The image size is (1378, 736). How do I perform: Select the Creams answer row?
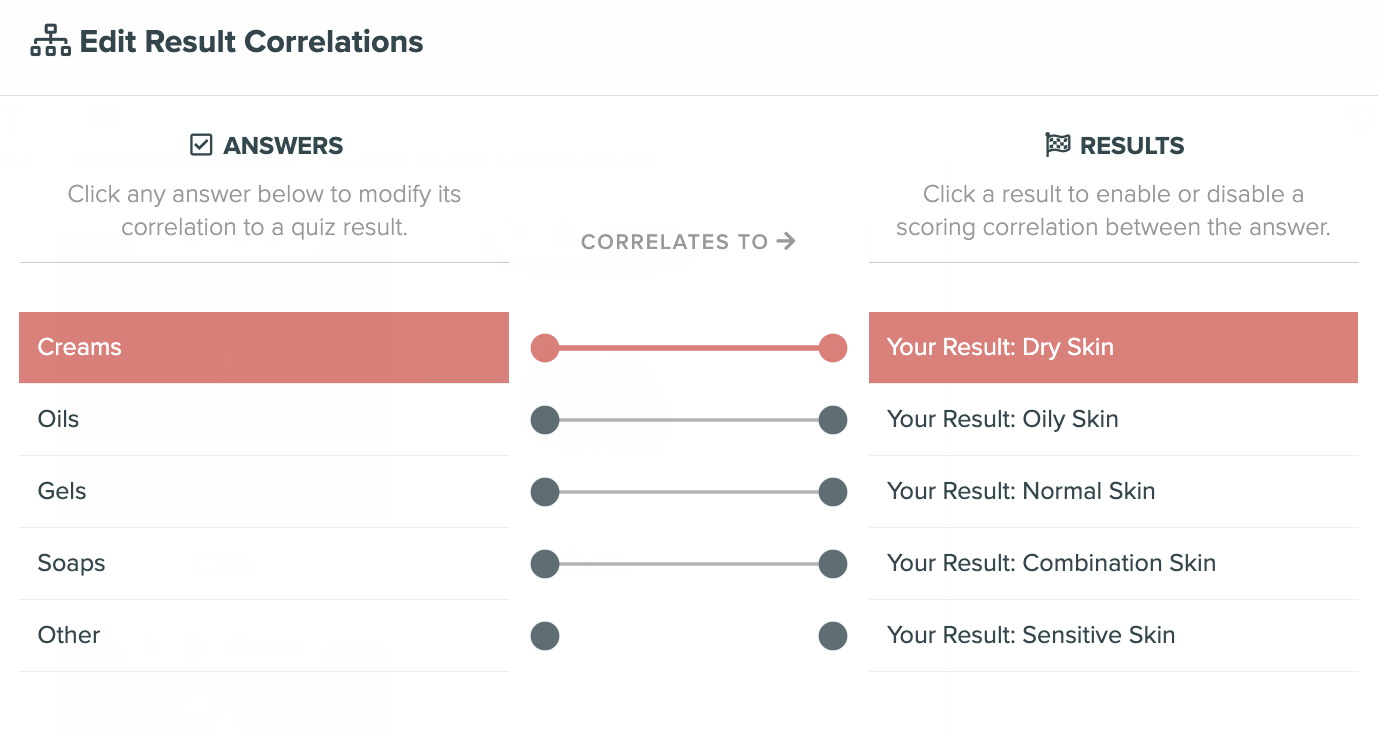point(263,348)
